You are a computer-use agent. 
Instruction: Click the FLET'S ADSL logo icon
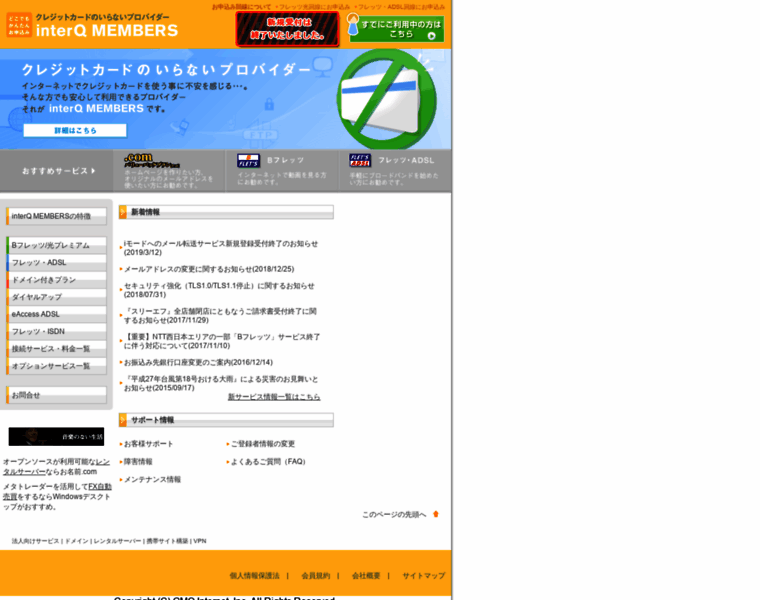[360, 160]
